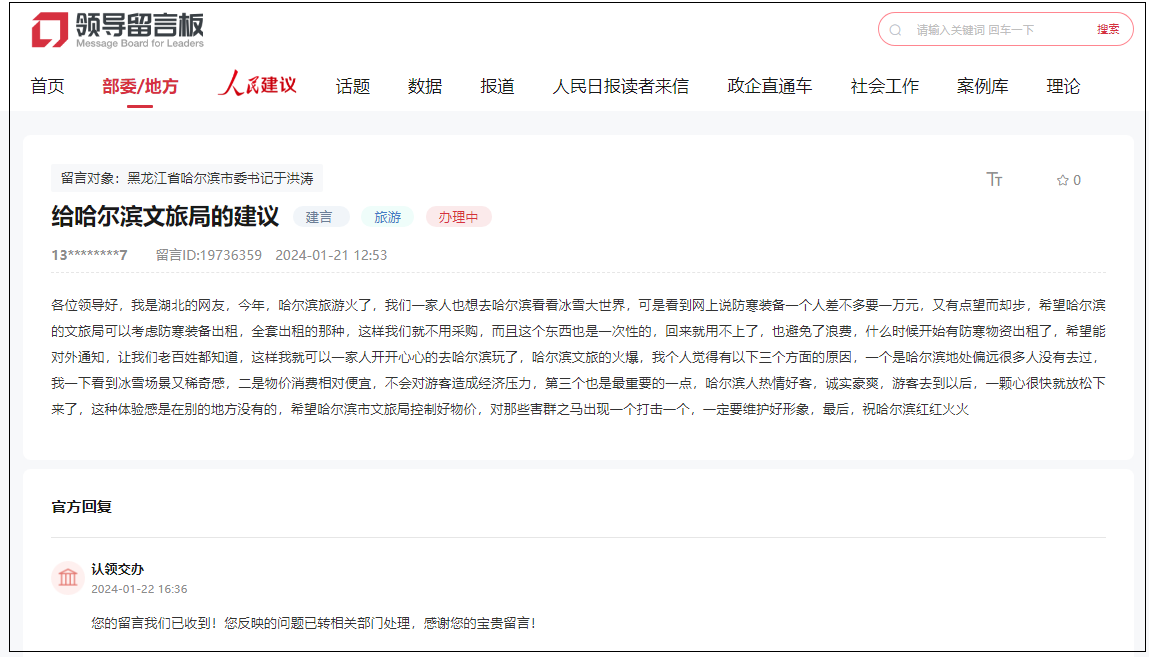Click the username 13********7
The height and width of the screenshot is (657, 1149).
pos(89,255)
